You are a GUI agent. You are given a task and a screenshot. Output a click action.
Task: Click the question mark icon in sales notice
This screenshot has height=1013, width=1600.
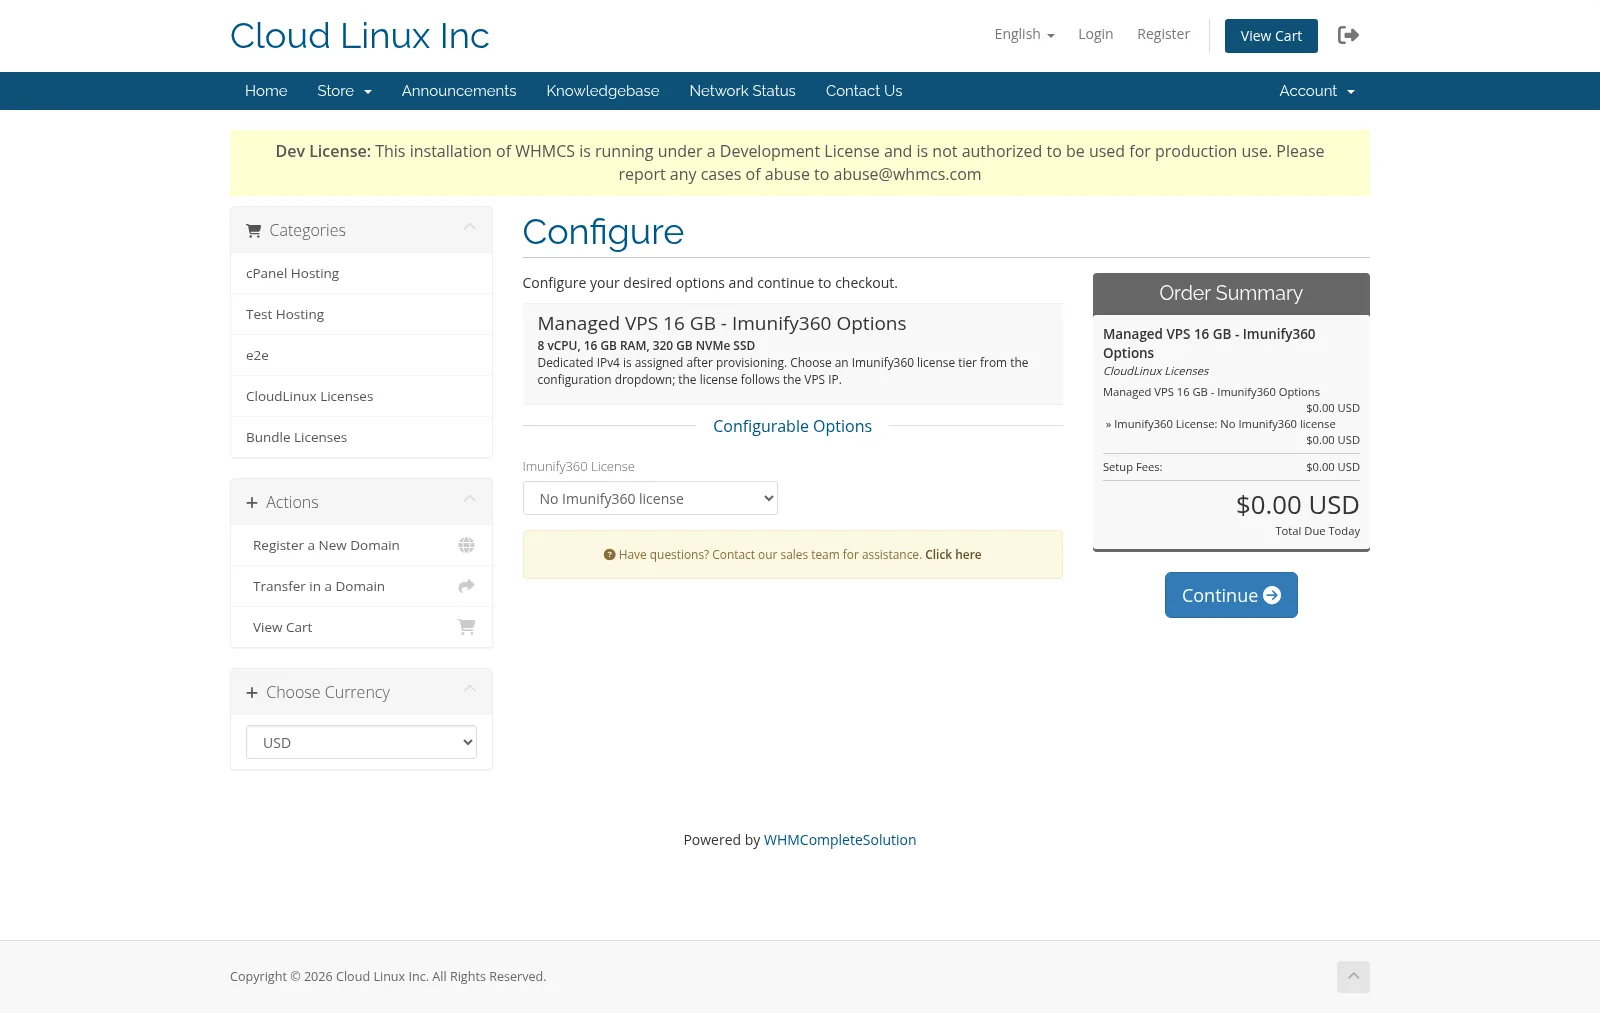click(609, 555)
